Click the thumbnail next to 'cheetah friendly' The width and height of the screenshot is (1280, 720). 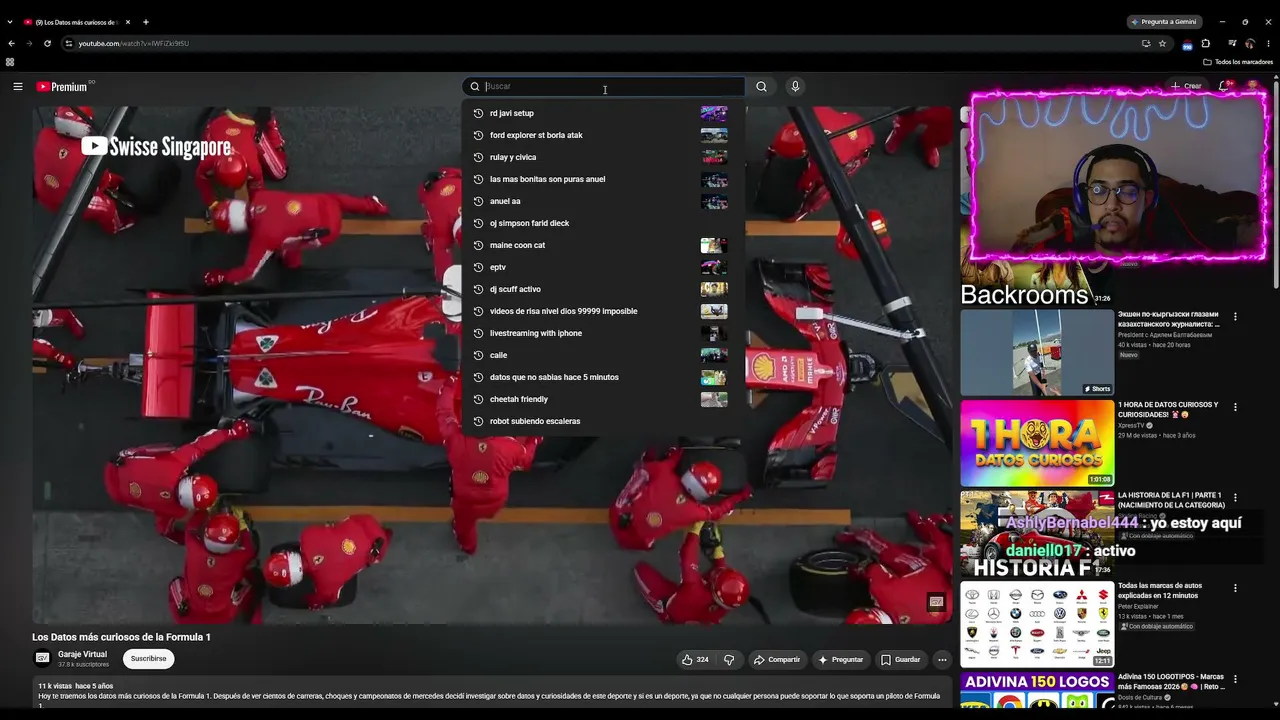point(714,399)
